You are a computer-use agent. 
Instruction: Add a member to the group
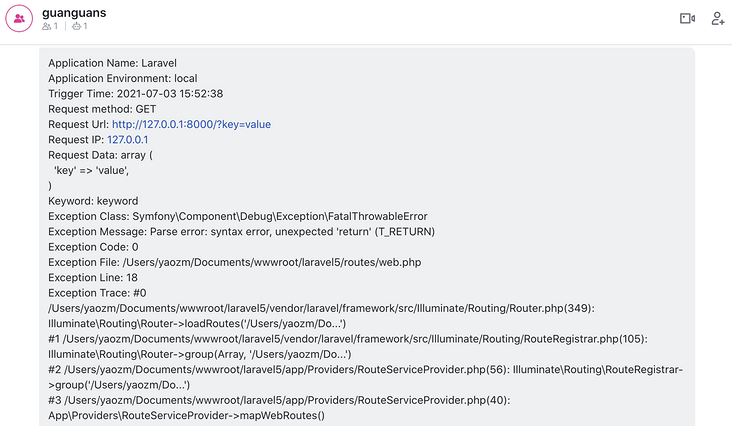pos(718,19)
